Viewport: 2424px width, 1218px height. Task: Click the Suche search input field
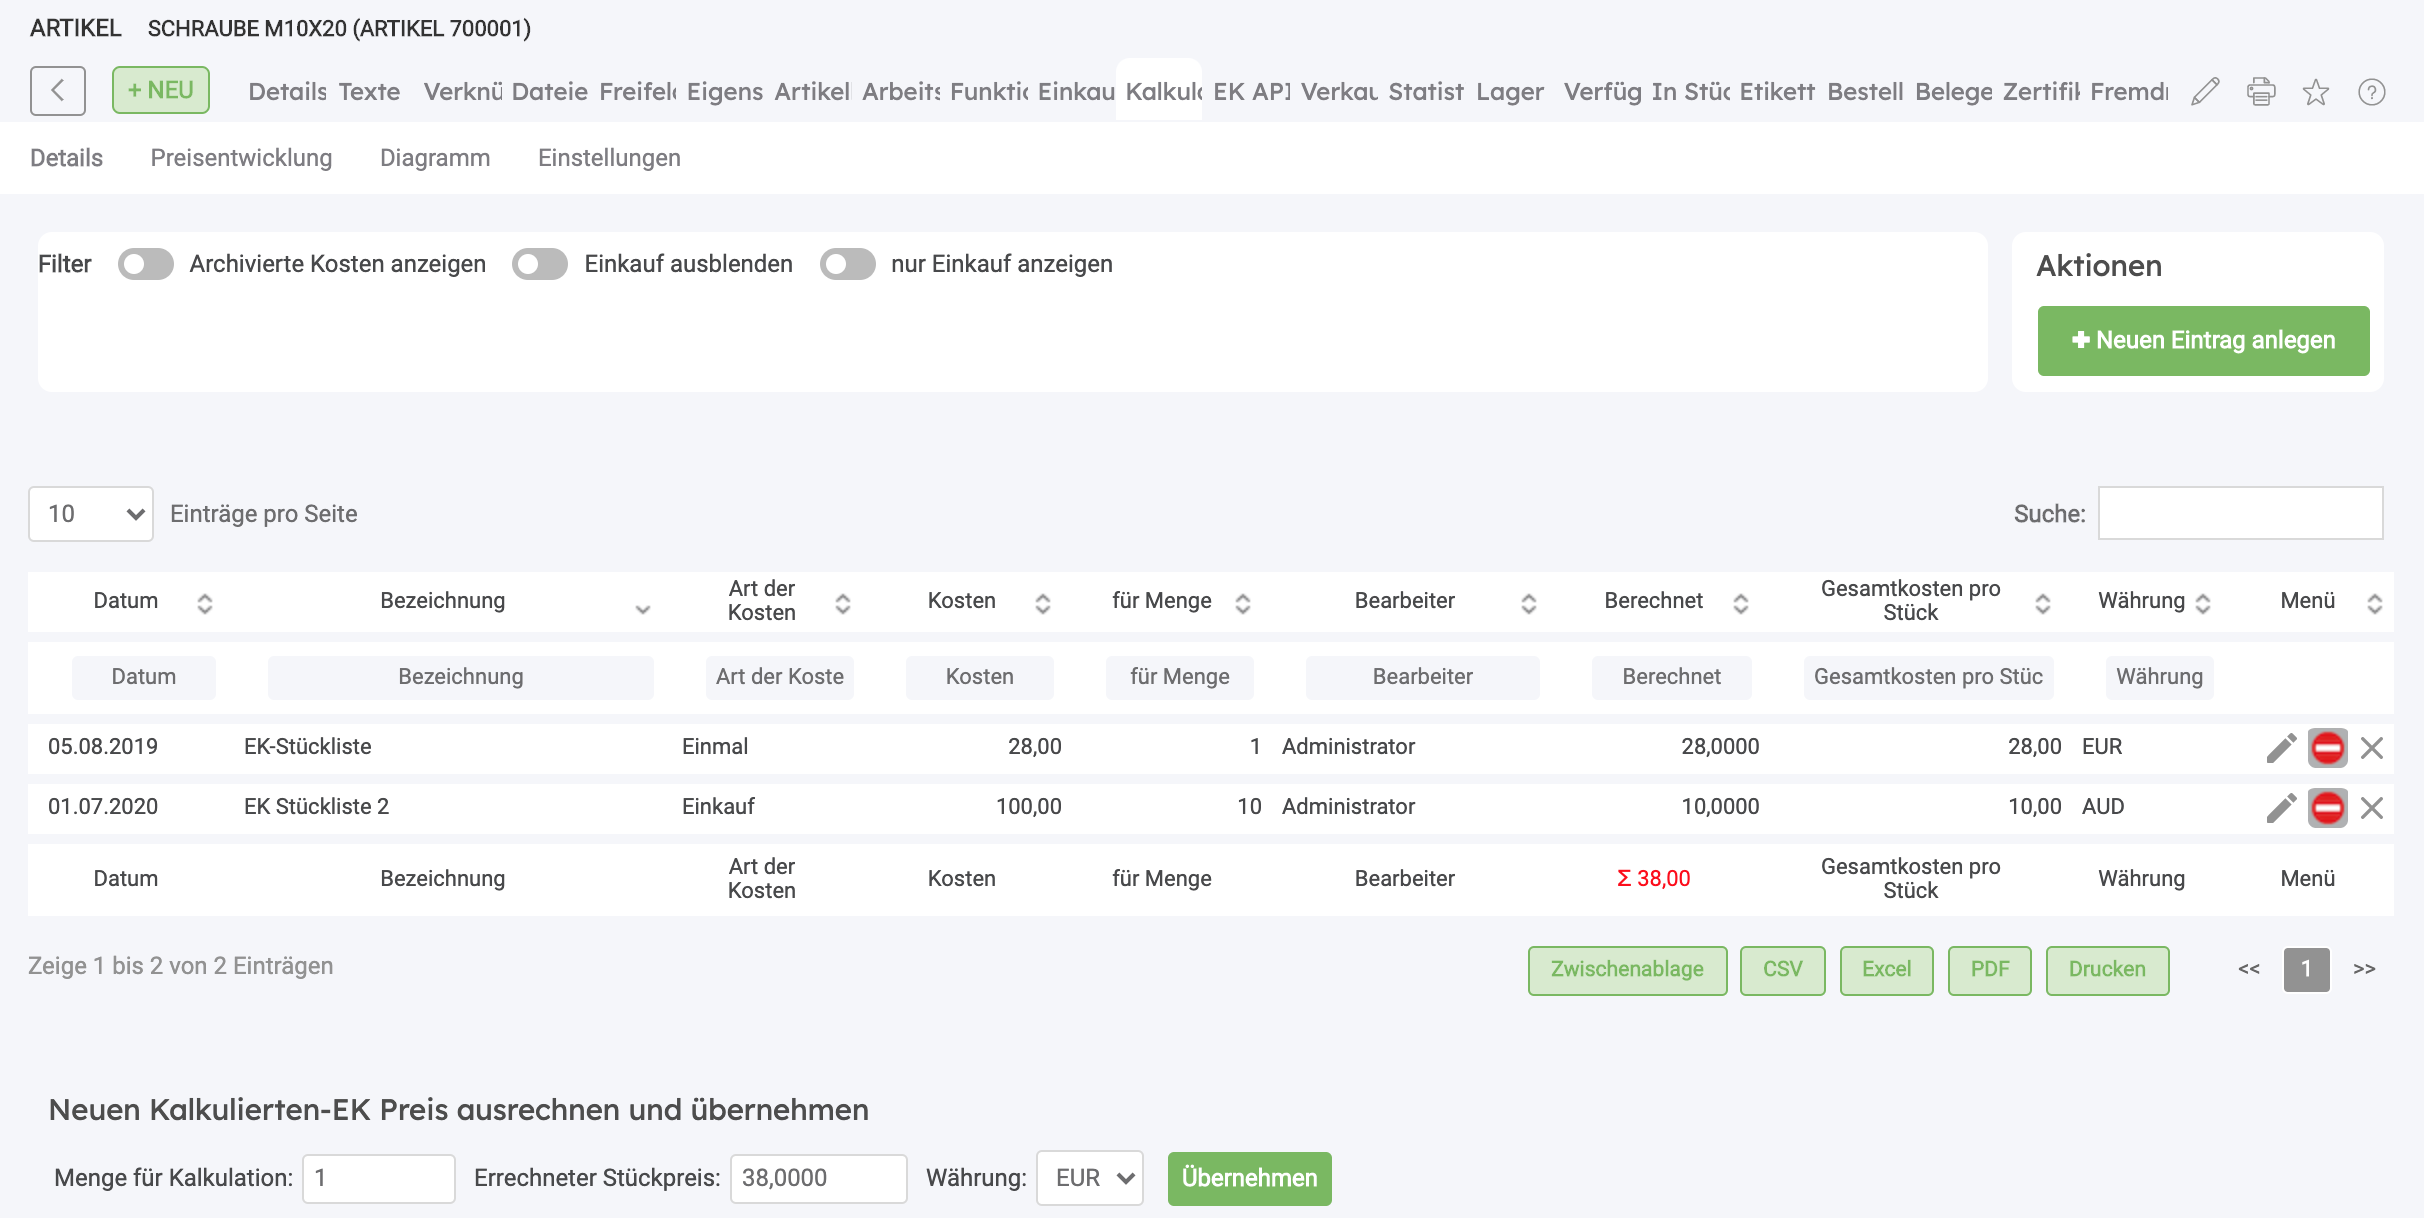(x=2240, y=513)
